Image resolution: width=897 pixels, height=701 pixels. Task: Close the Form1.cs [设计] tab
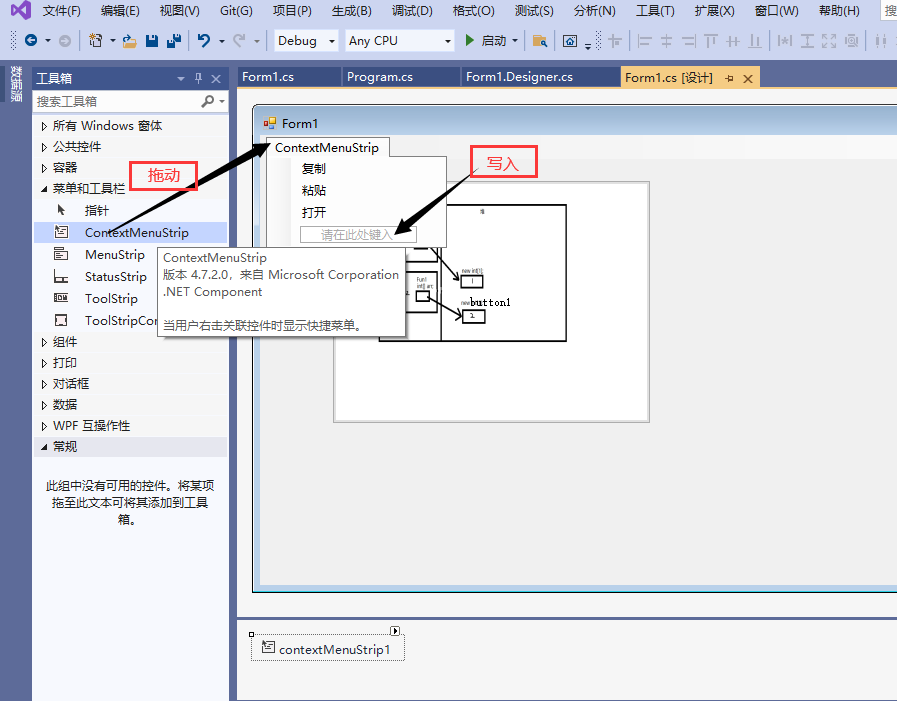click(x=748, y=79)
